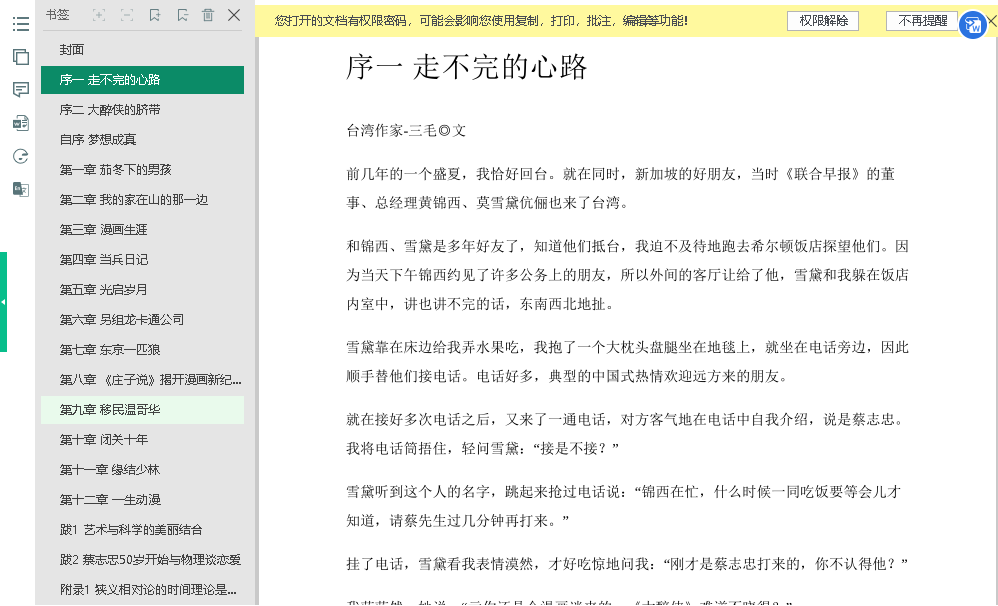Image resolution: width=998 pixels, height=606 pixels.
Task: Select bookmark 序一 走不完的心路
Action: (x=142, y=80)
